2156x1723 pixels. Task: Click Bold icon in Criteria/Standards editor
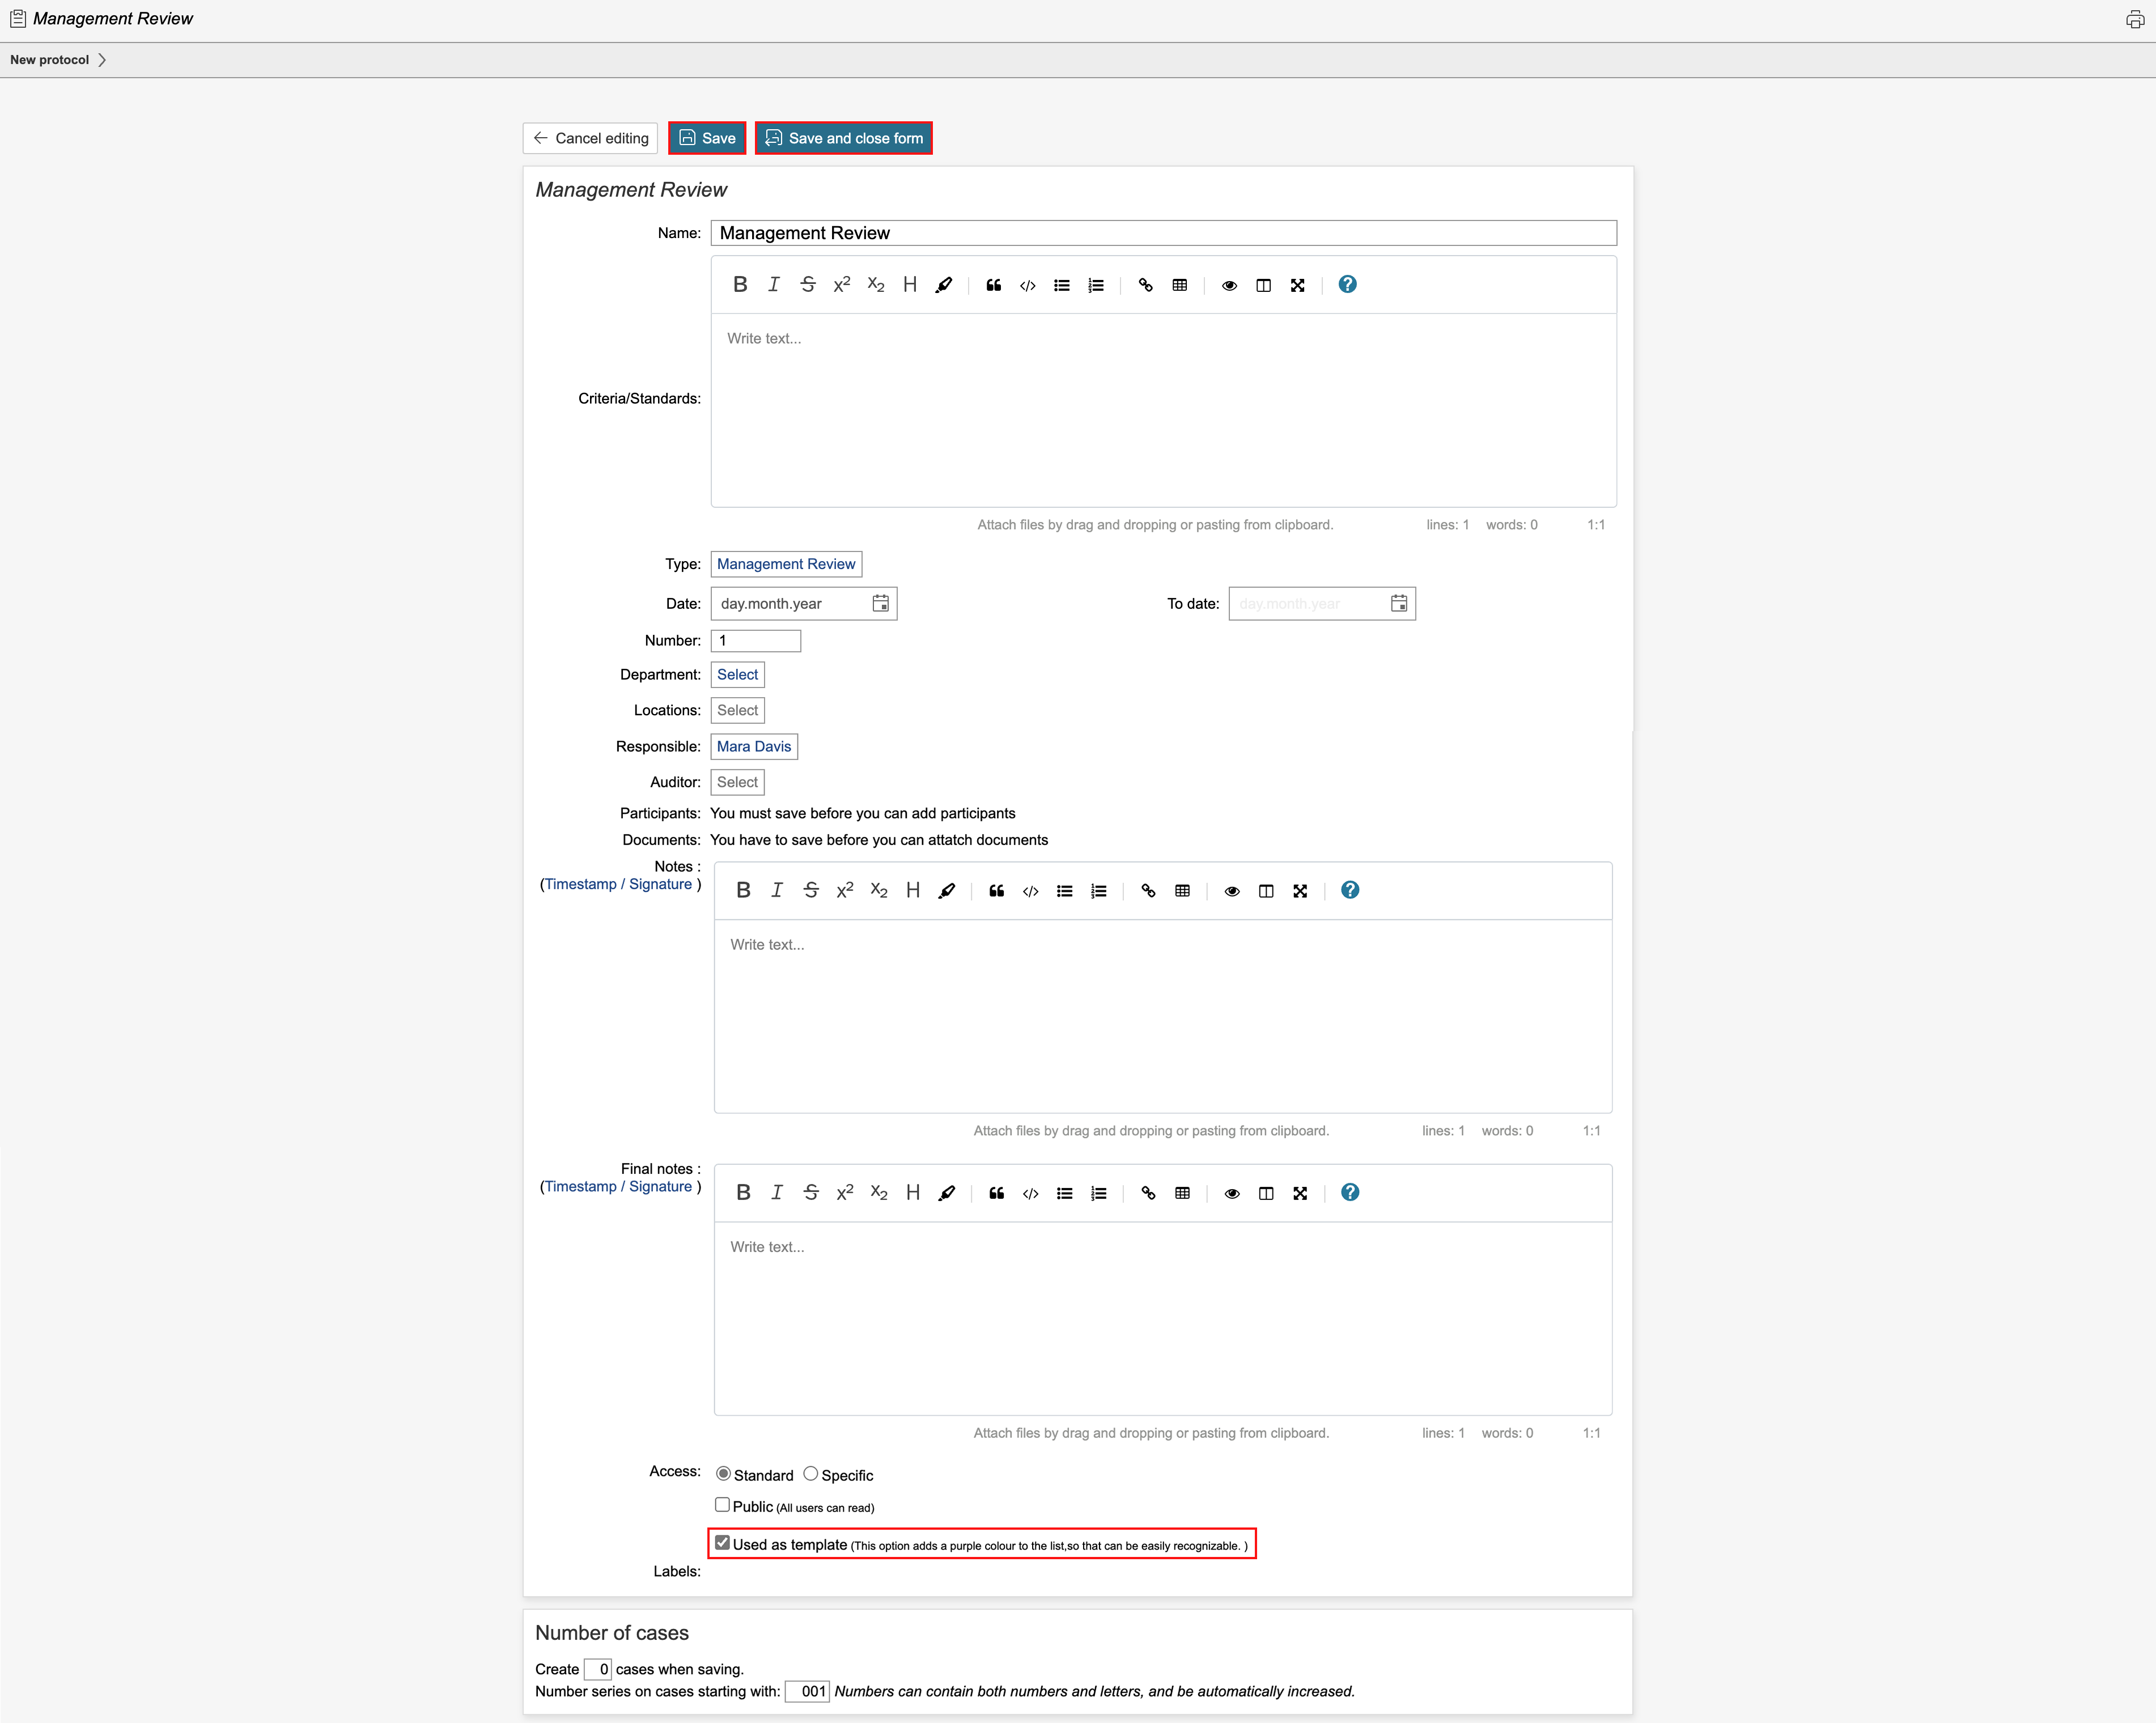740,285
